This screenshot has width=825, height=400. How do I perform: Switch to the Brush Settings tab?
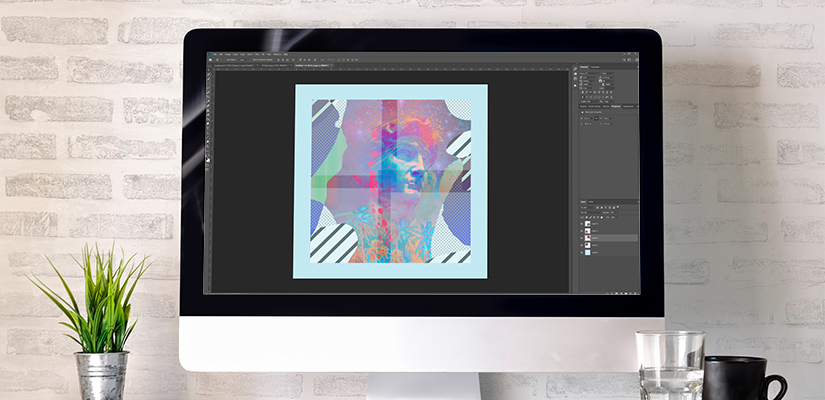[595, 106]
